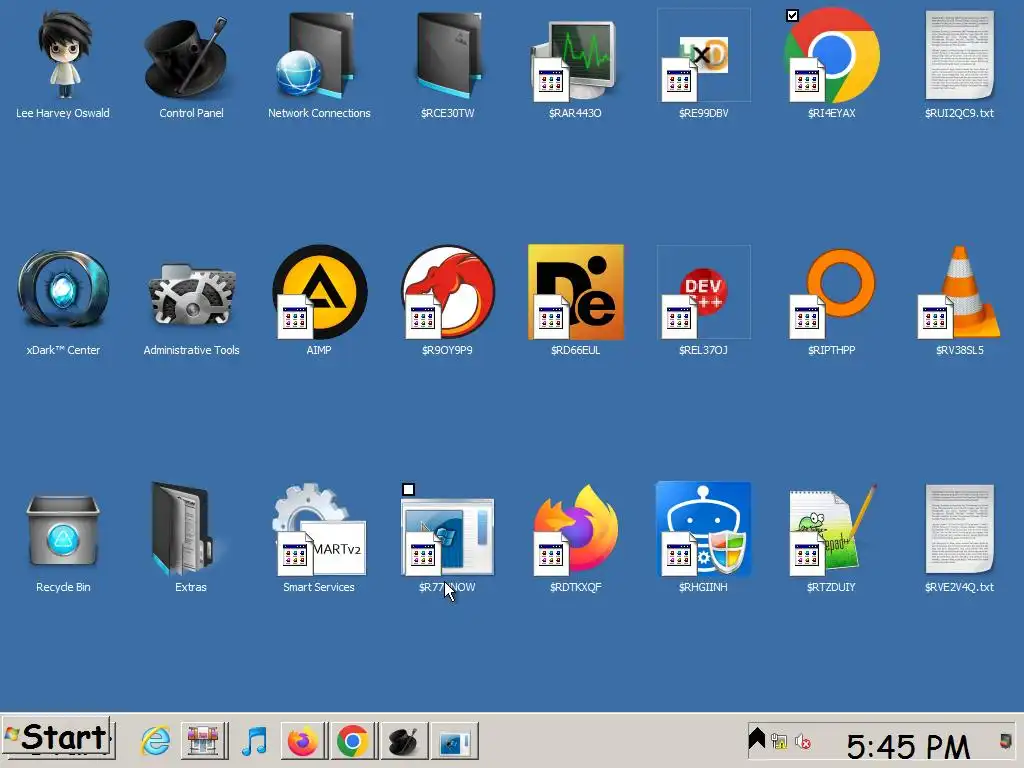Click the blue window icon in the taskbar
This screenshot has height=768, width=1024.
coord(454,741)
